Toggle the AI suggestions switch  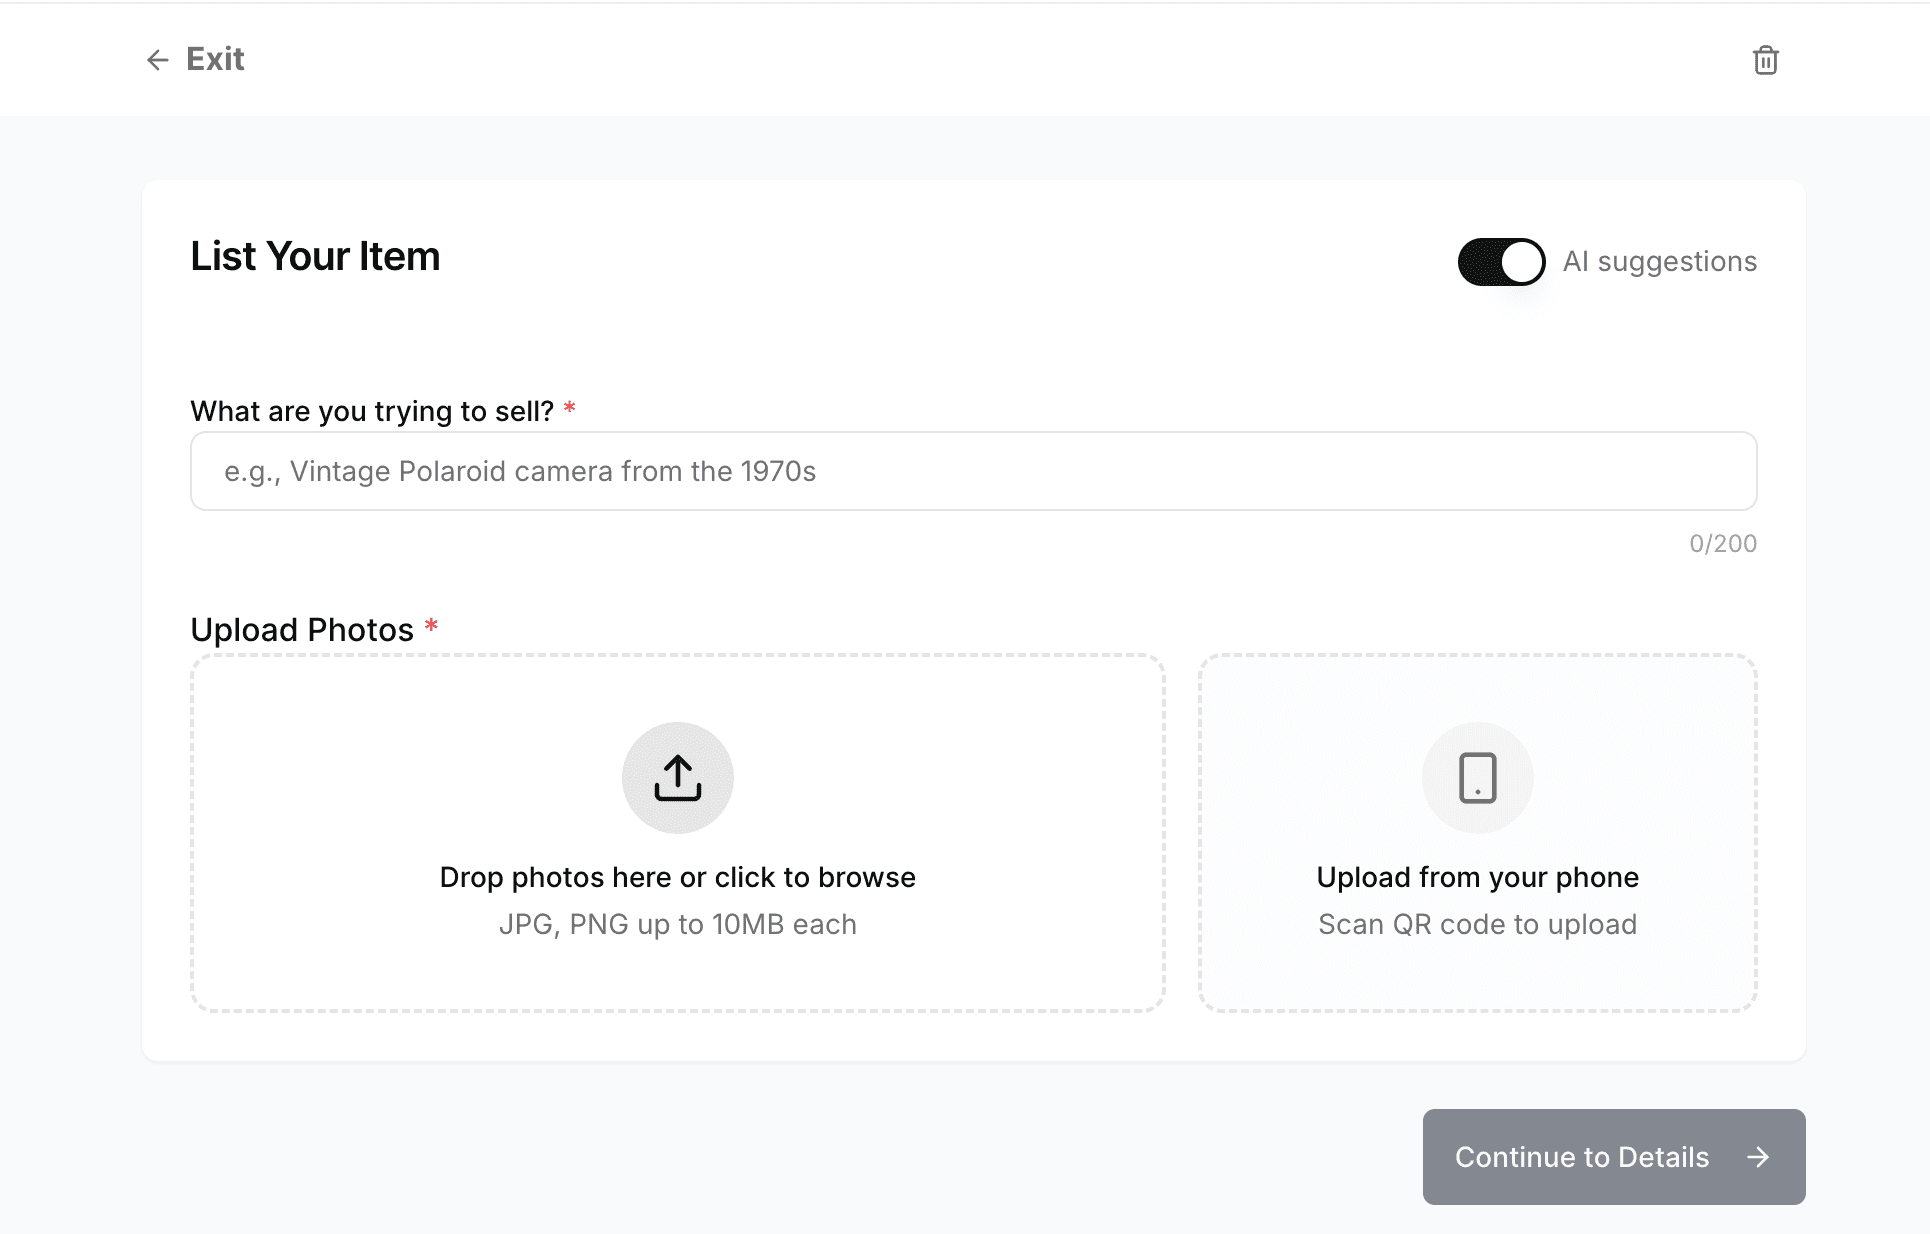click(x=1501, y=262)
